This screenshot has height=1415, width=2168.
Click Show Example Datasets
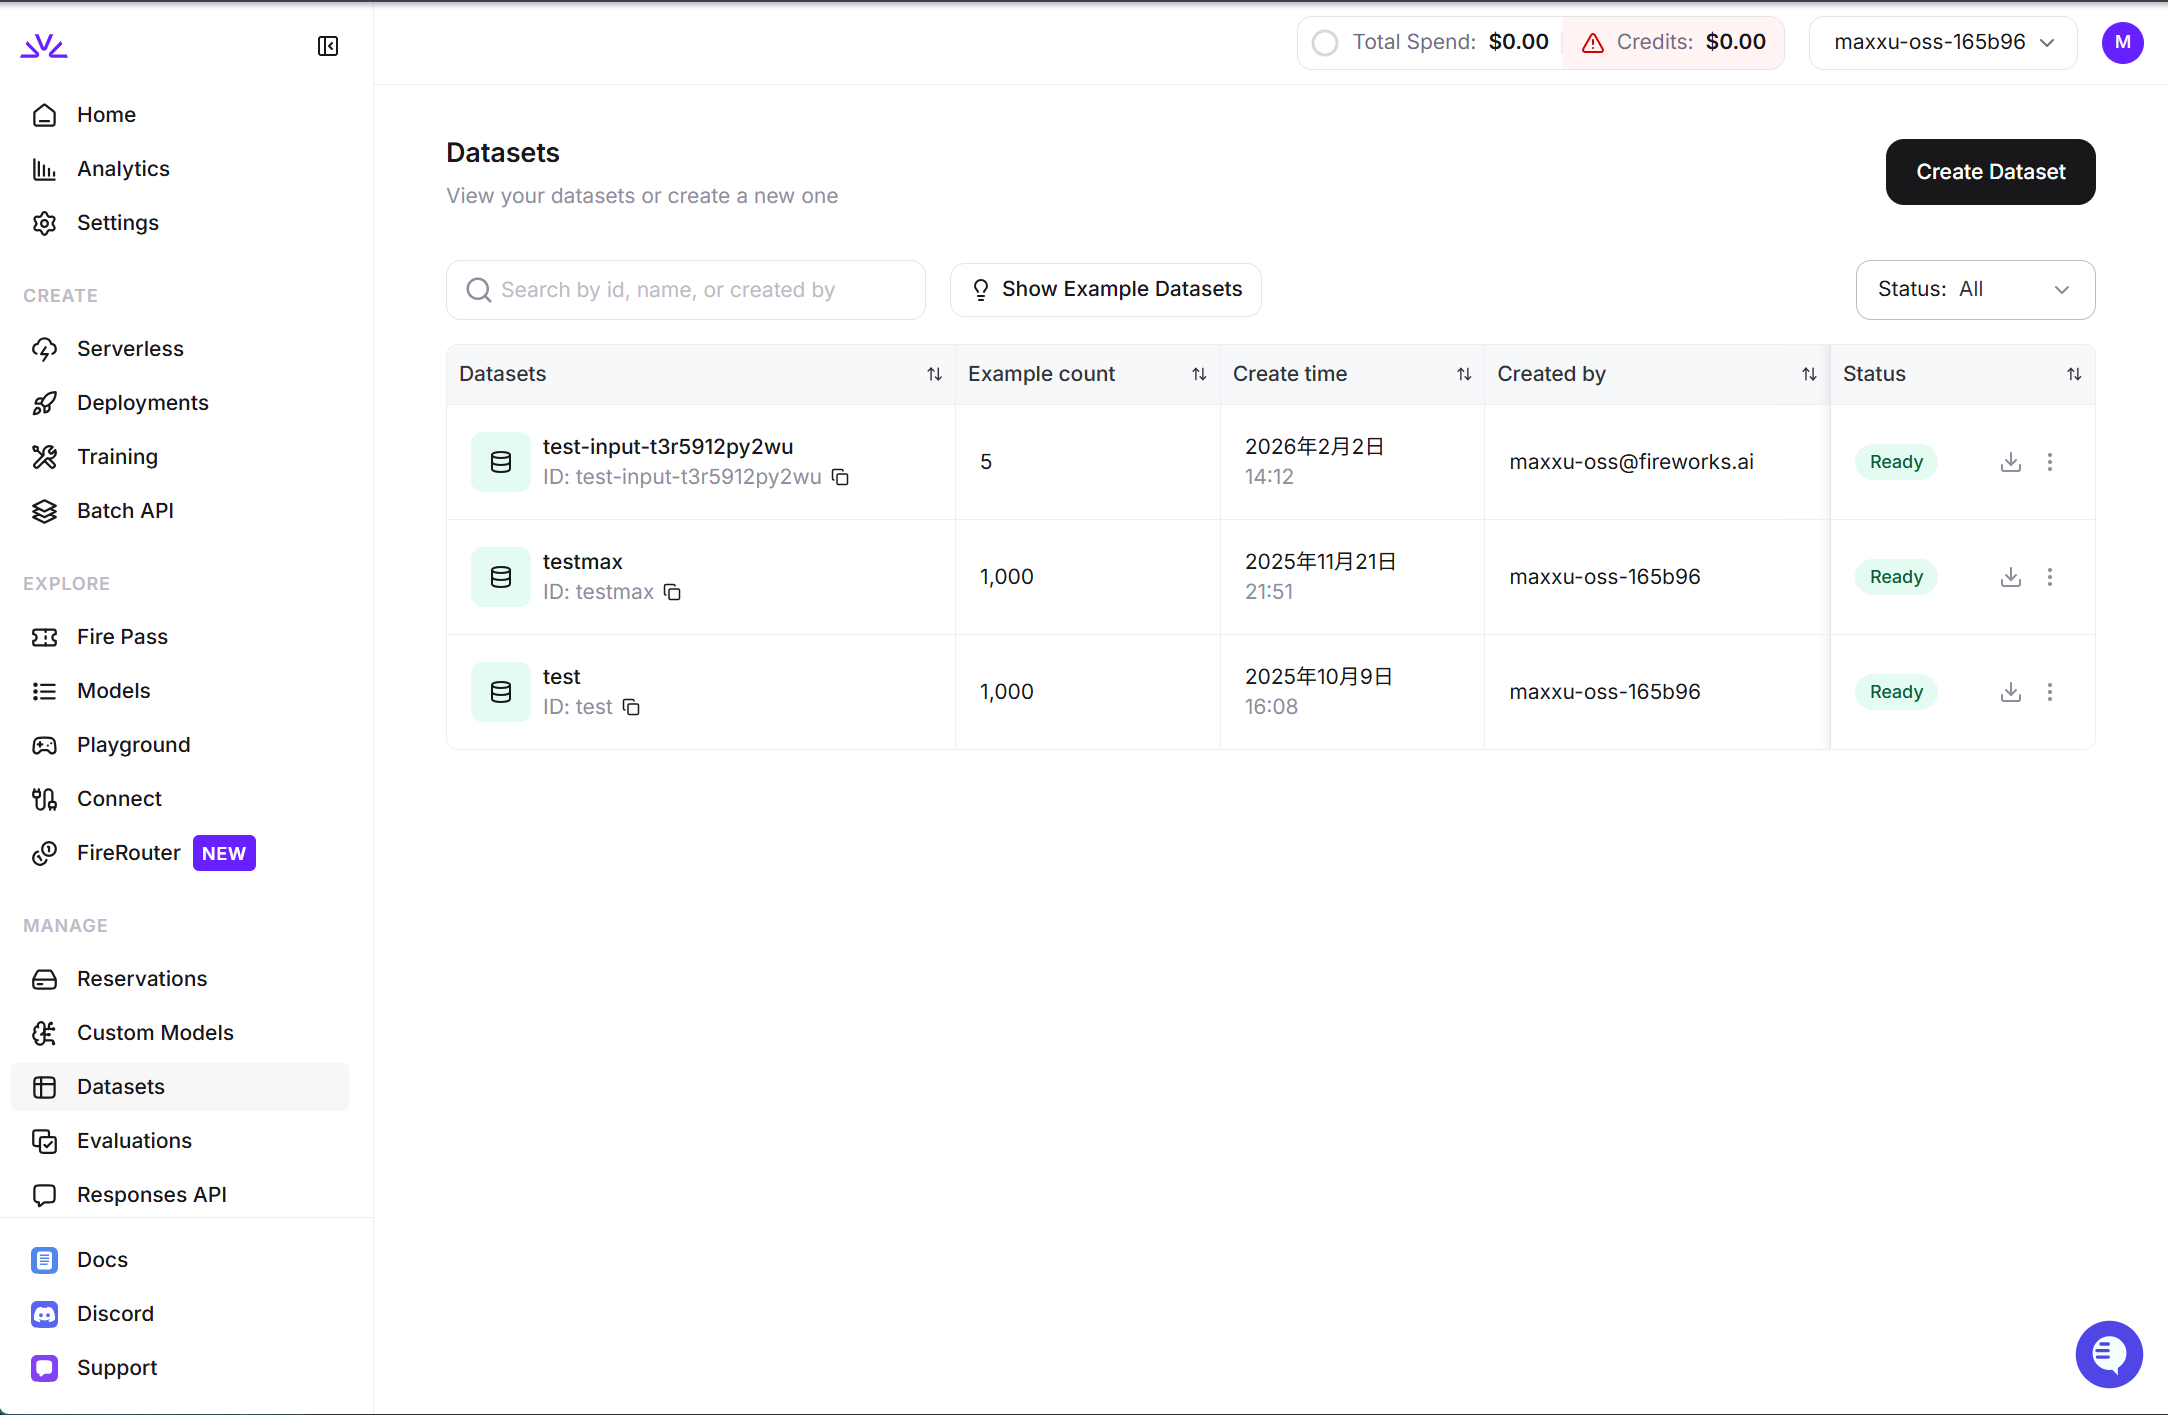coord(1106,290)
